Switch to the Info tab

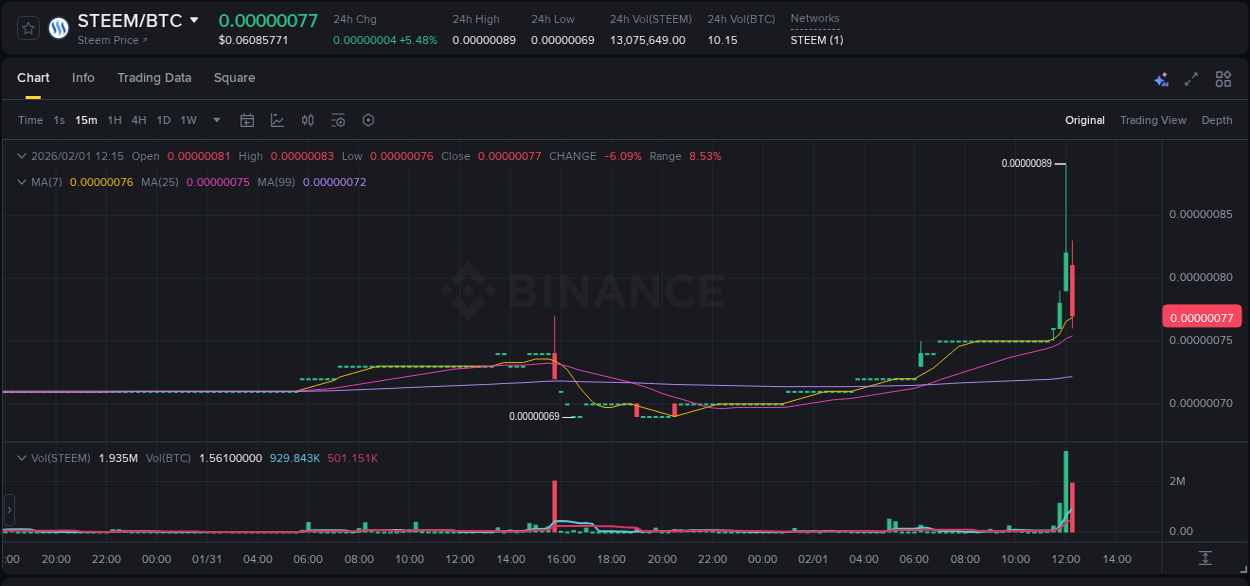(83, 78)
